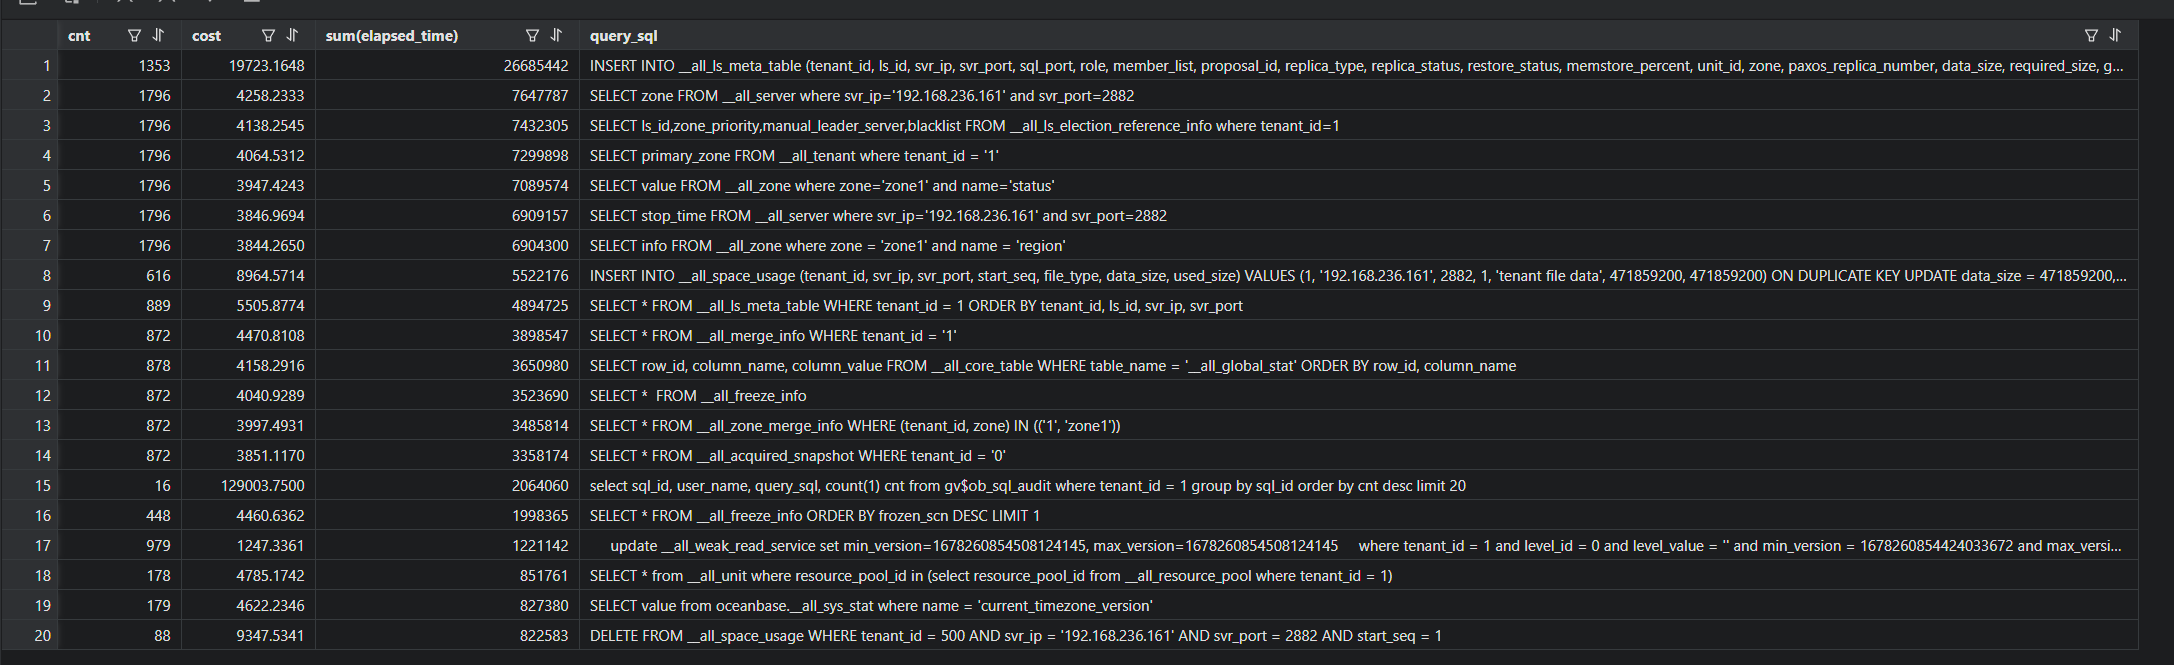Screen dimensions: 2174x665
Task: Click the SELECT * FROM __all_freeze_info cell
Action: [1358, 395]
